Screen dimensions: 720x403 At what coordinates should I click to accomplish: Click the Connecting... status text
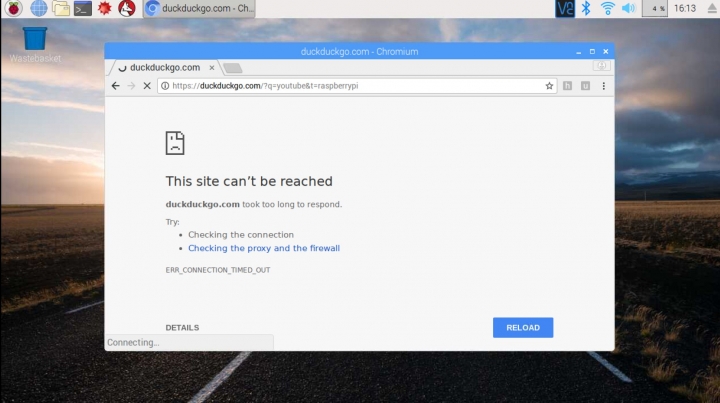[x=133, y=342]
